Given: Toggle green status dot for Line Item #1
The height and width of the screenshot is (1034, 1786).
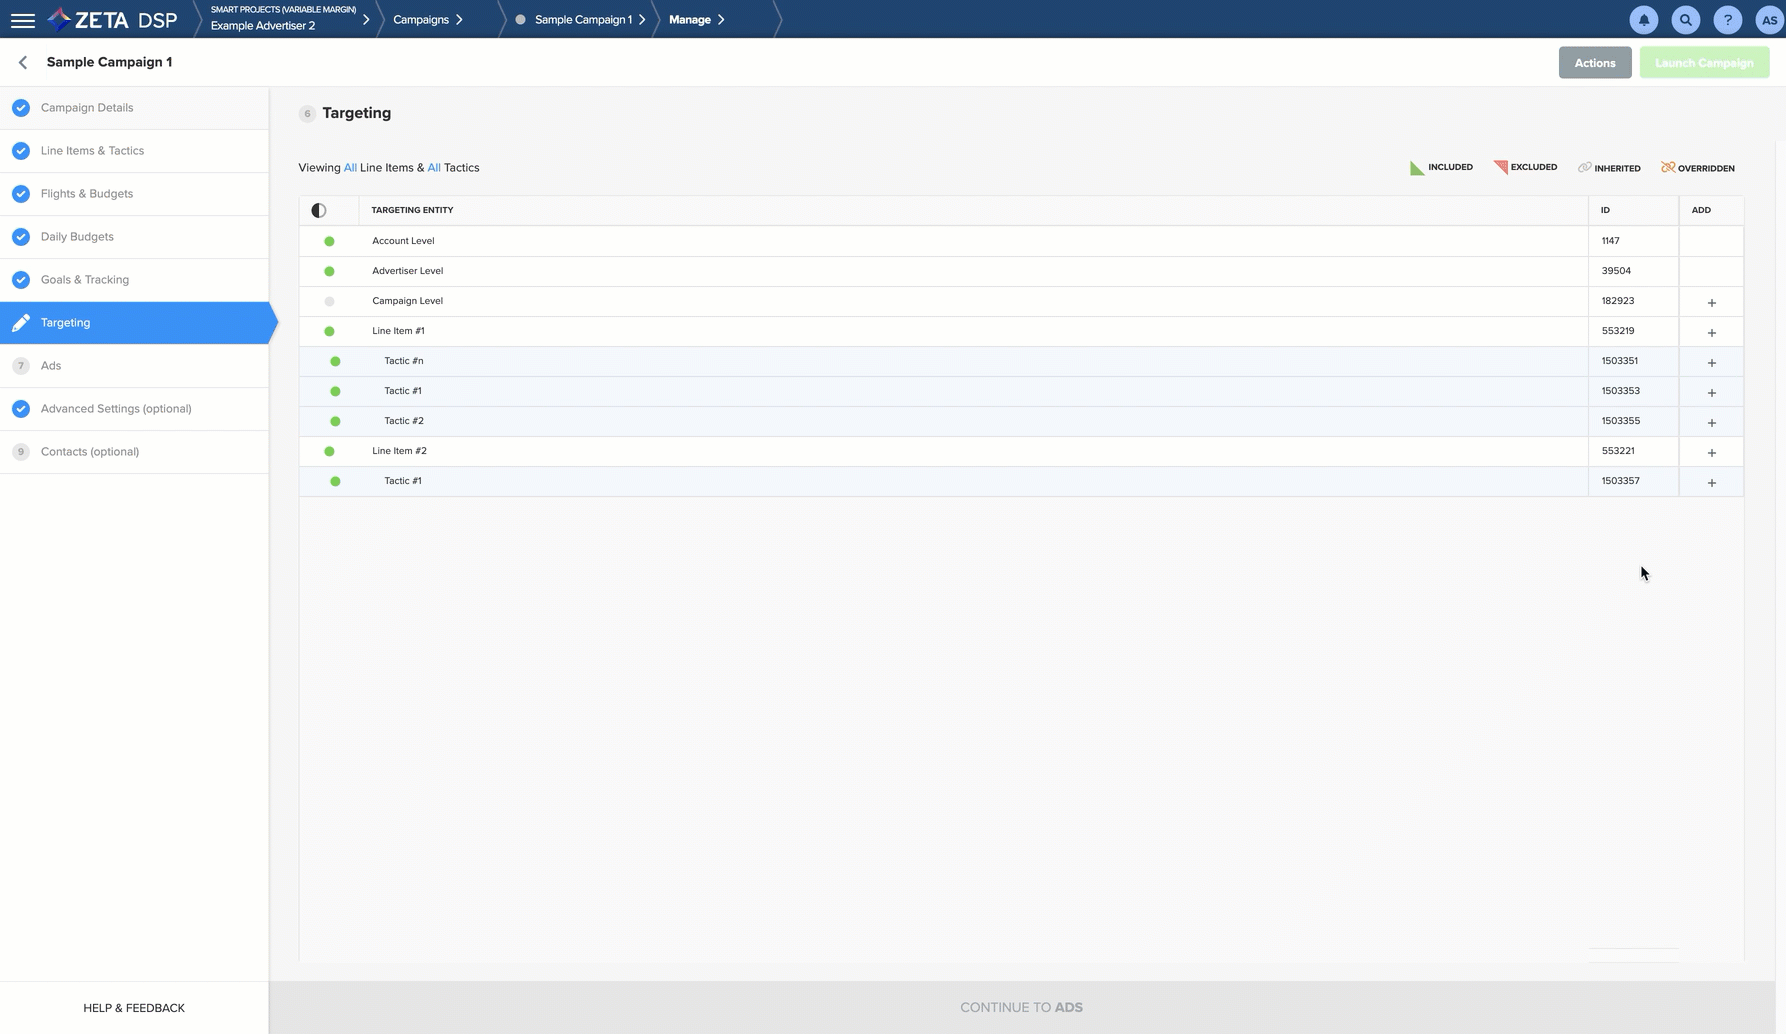Looking at the screenshot, I should pyautogui.click(x=329, y=331).
